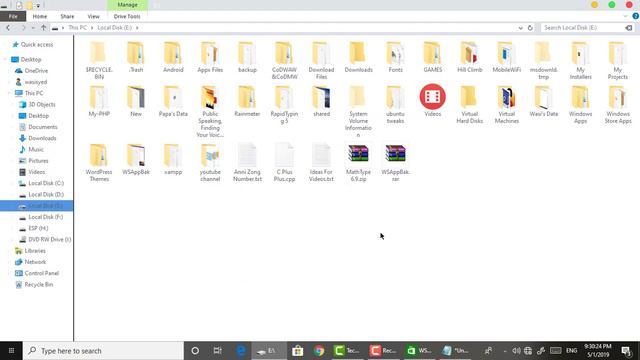Open the Android folder
Image resolution: width=640 pixels, height=360 pixels.
[173, 58]
